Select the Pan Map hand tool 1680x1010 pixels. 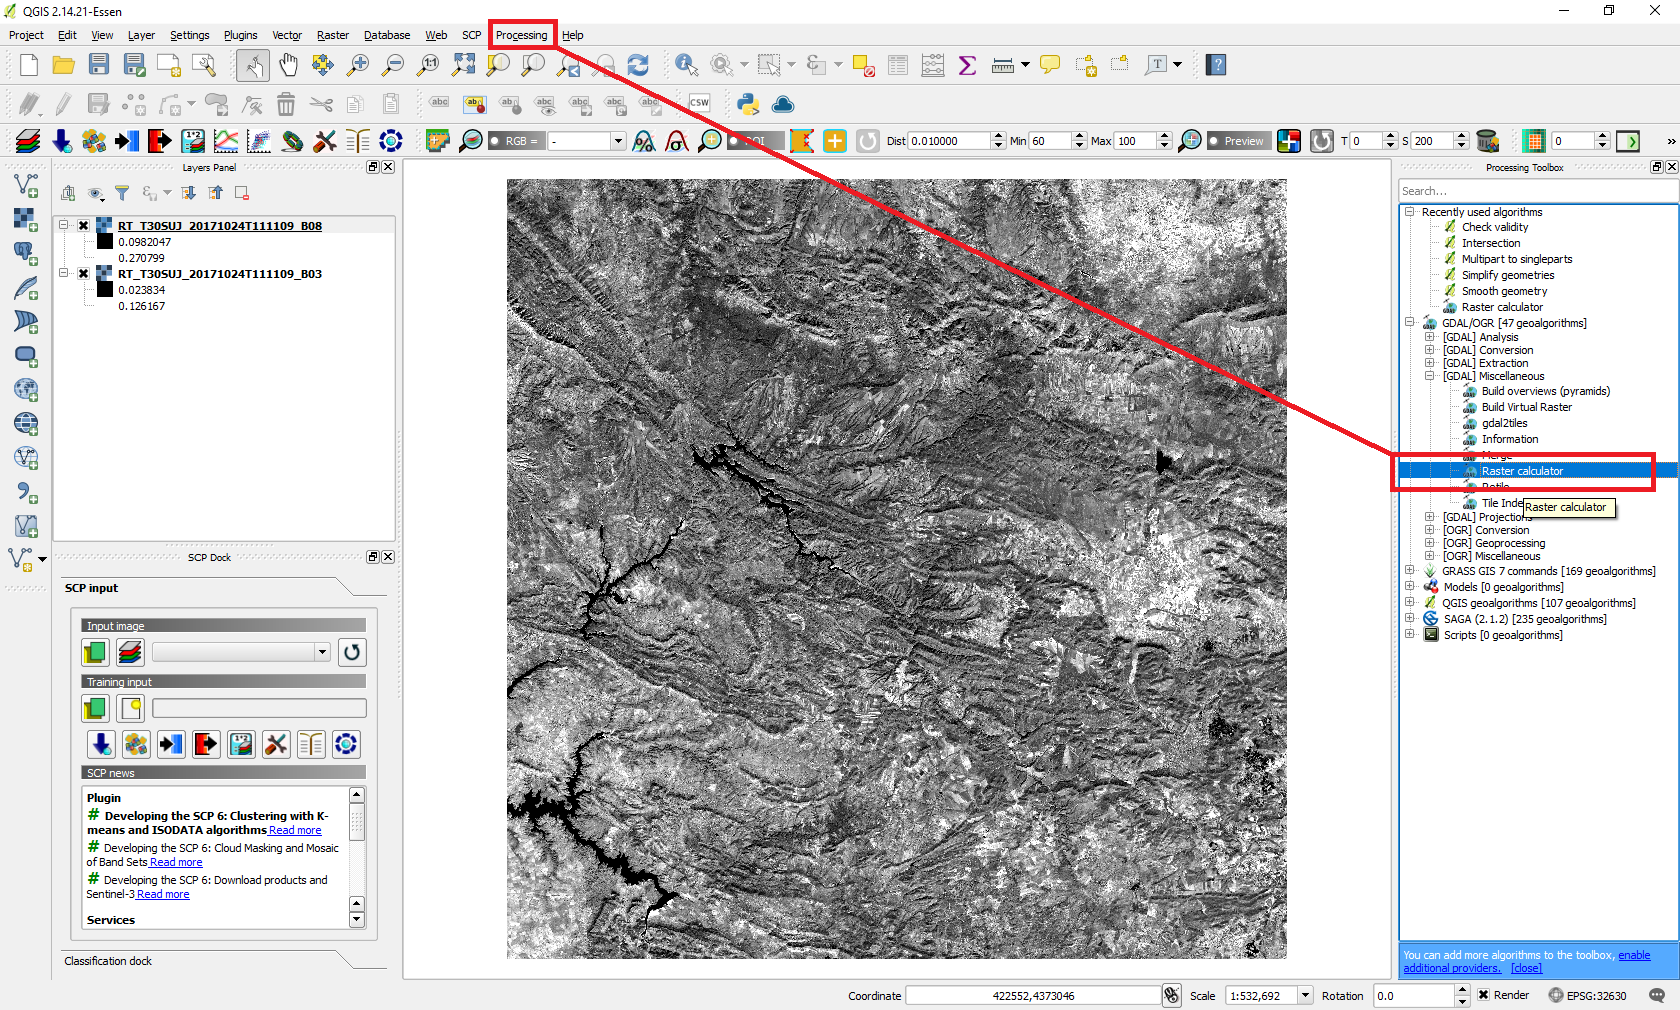pyautogui.click(x=288, y=65)
